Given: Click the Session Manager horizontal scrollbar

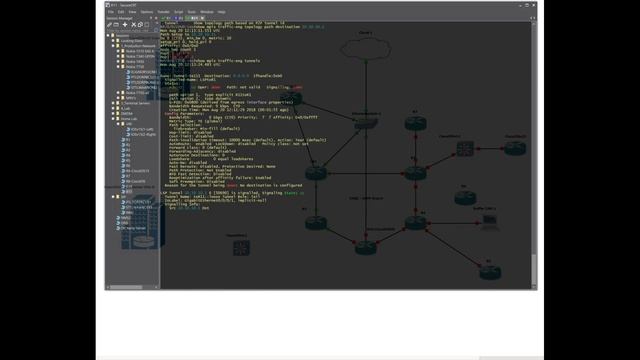Looking at the screenshot, I should 126,287.
